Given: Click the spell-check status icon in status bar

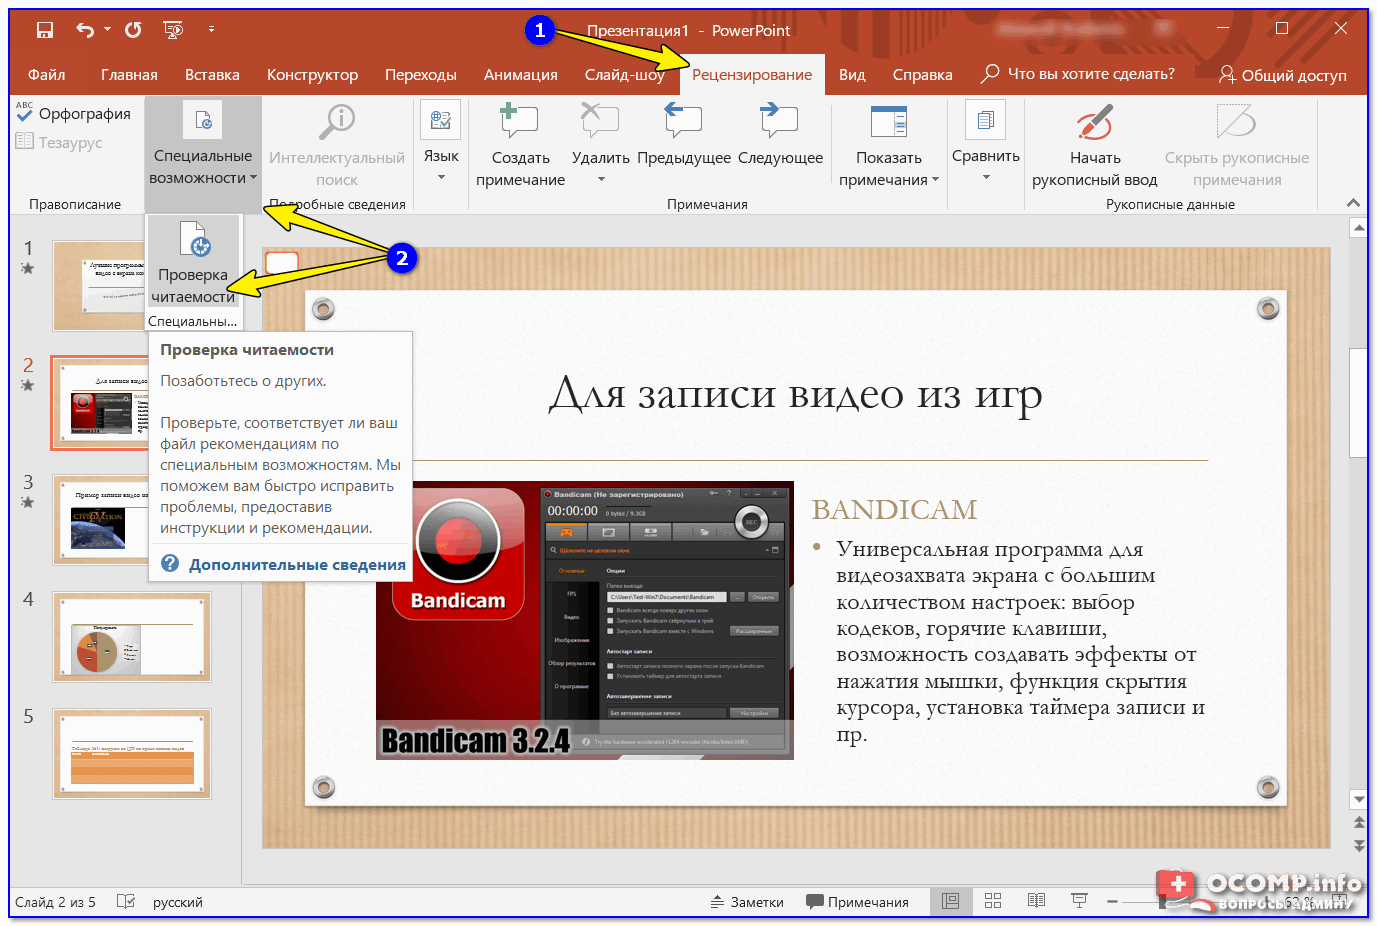Looking at the screenshot, I should click(126, 901).
